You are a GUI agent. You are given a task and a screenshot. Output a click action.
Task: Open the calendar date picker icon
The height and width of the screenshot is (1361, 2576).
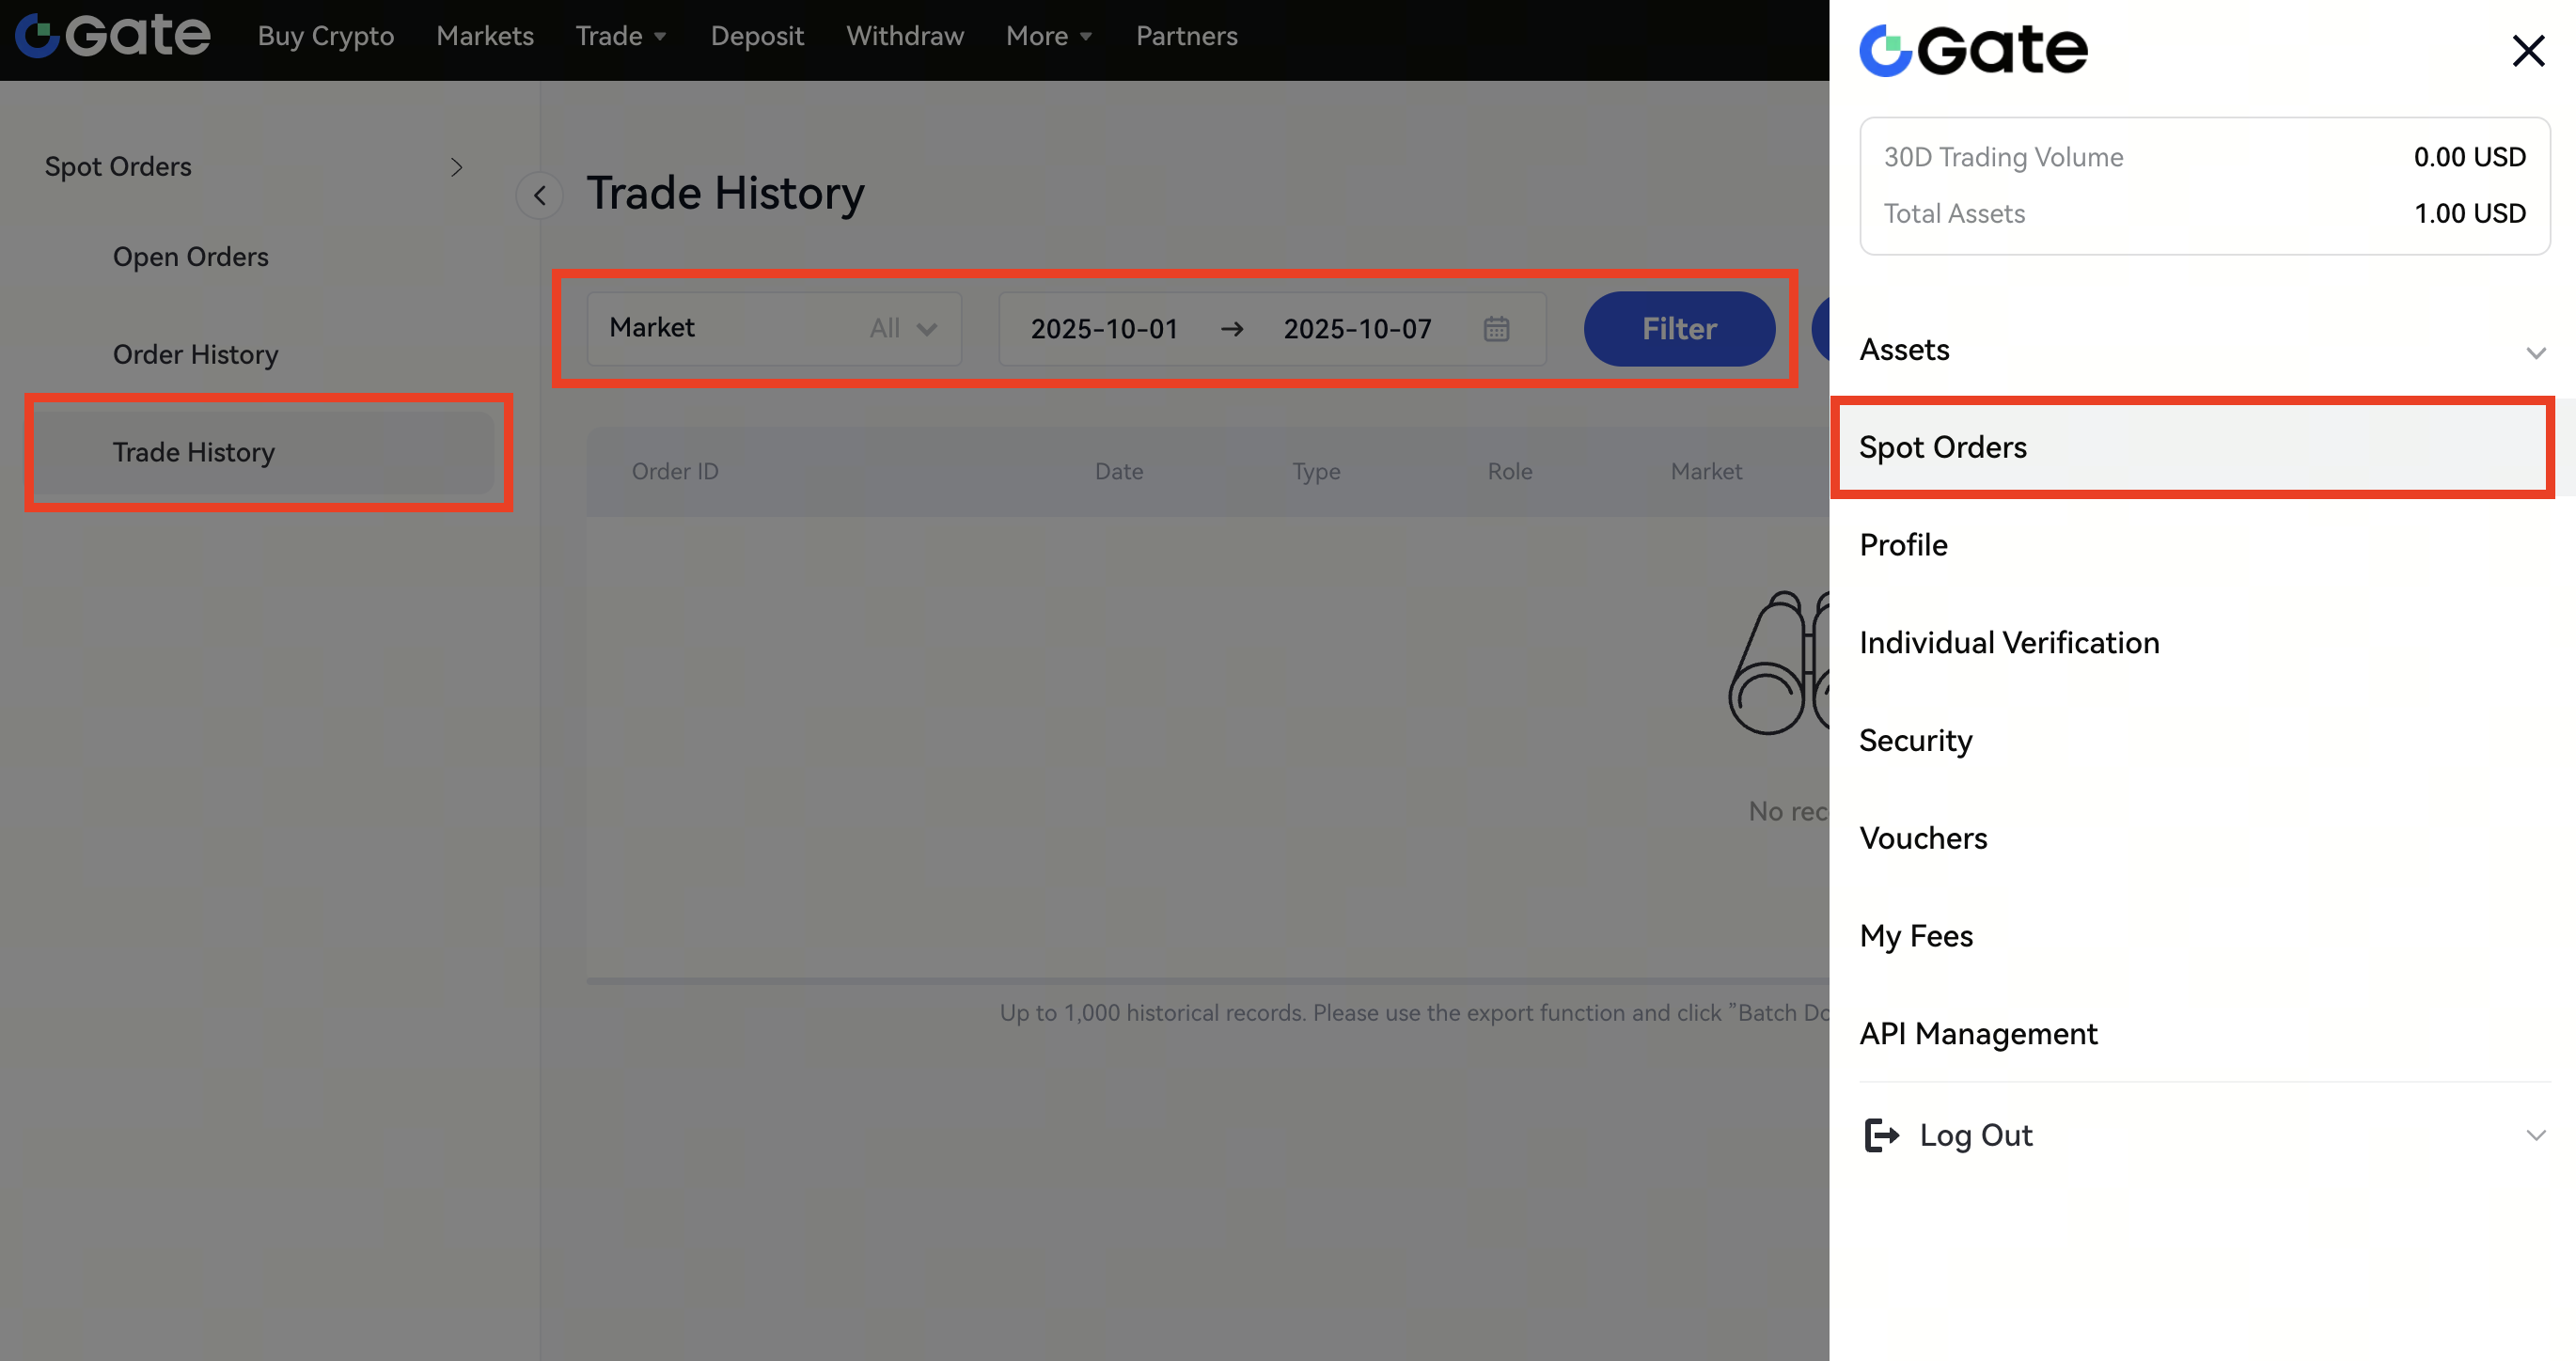tap(1496, 329)
